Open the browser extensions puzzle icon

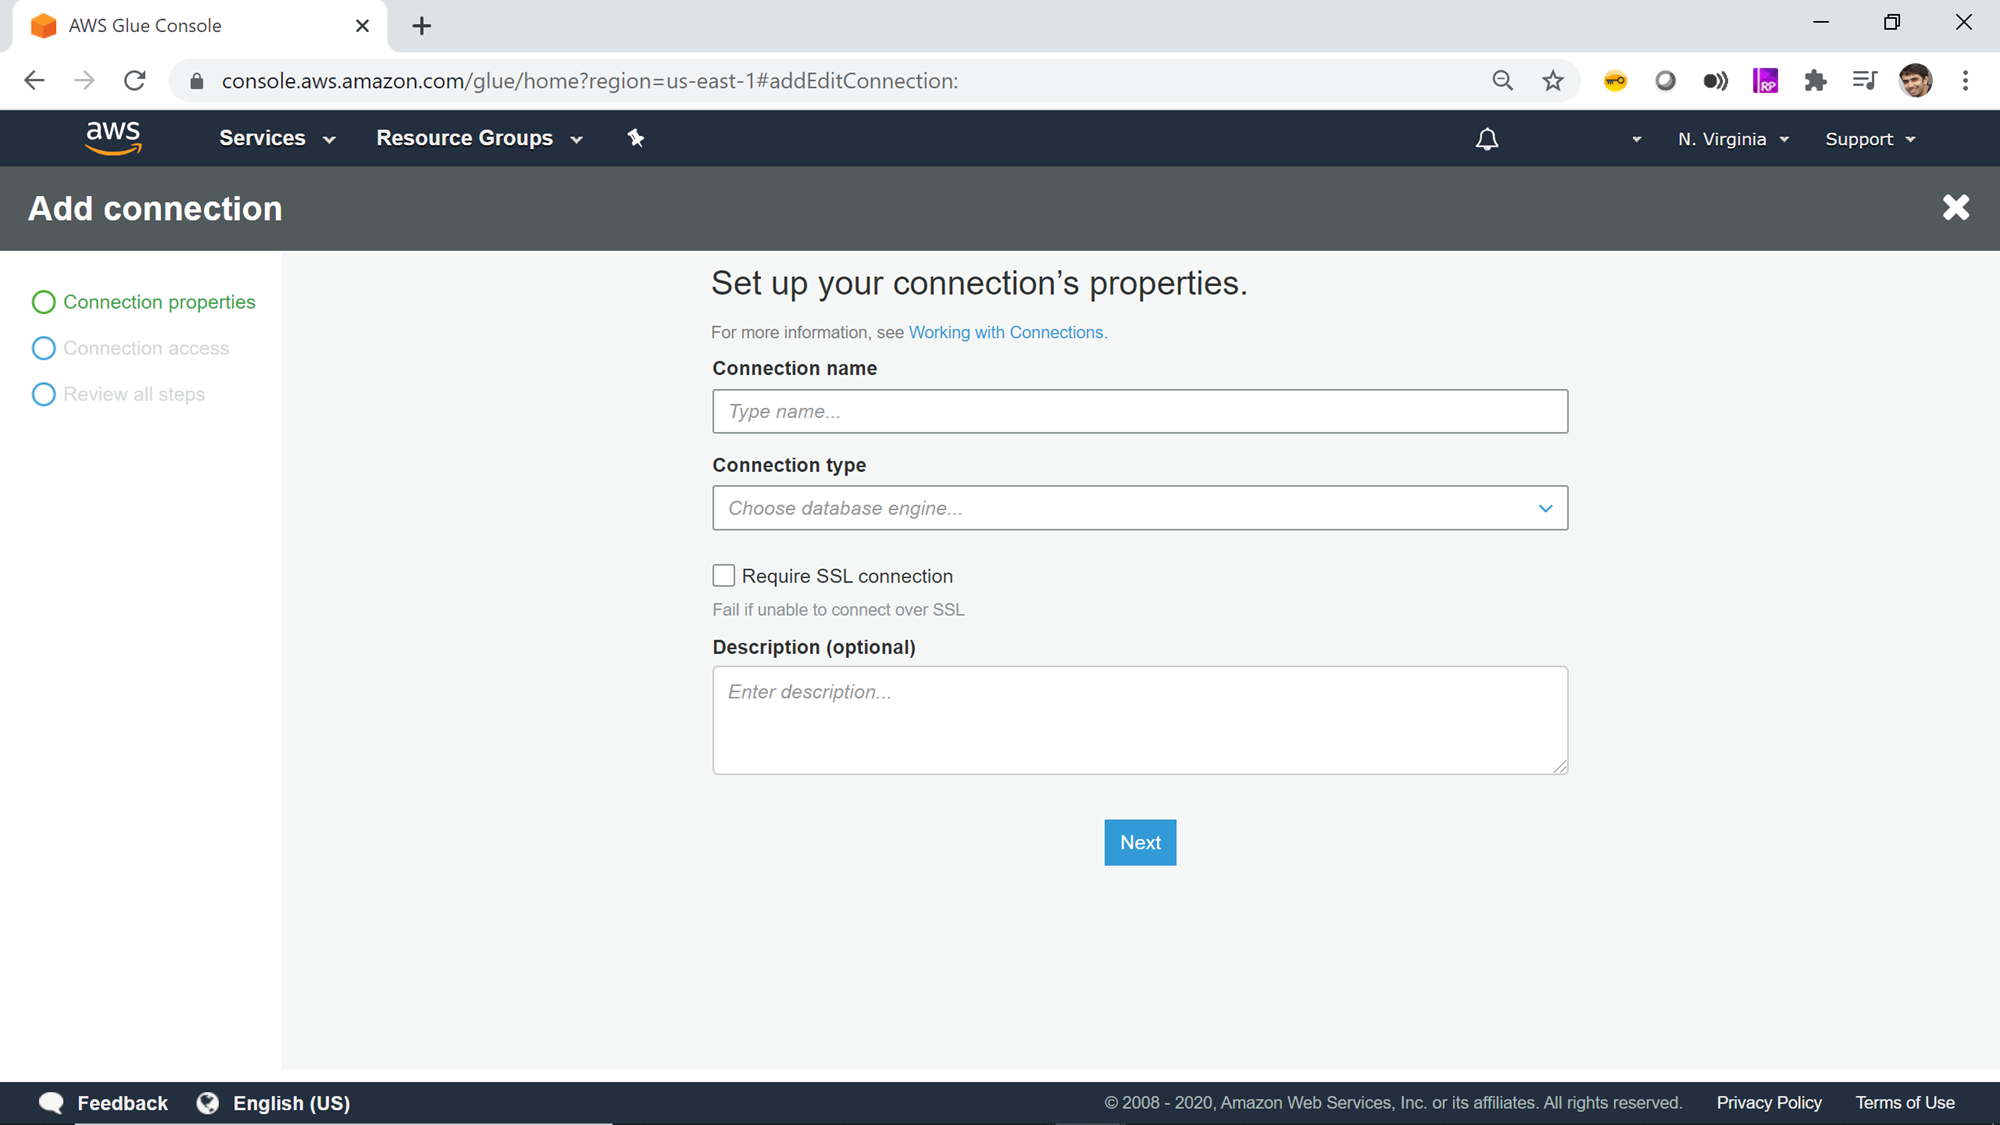coord(1815,81)
